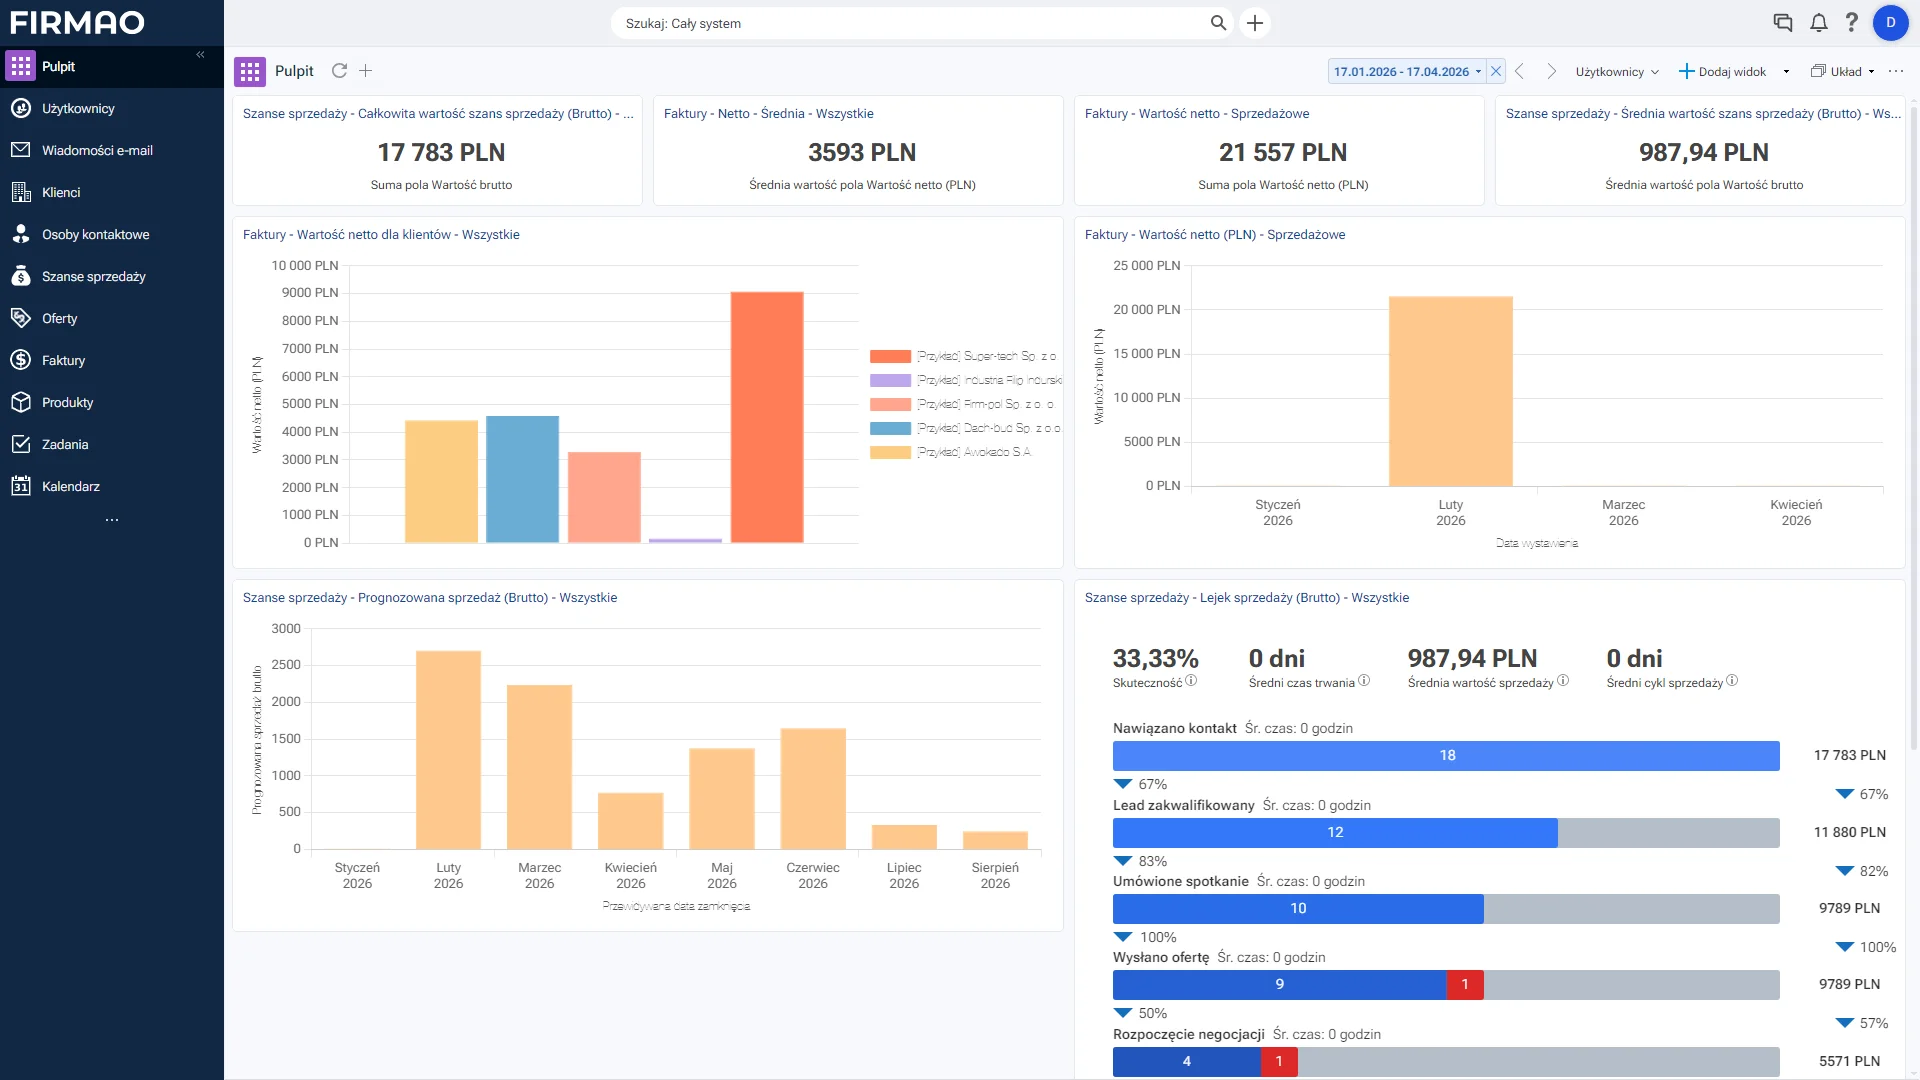
Task: Open notifications bell icon
Action: tap(1818, 22)
